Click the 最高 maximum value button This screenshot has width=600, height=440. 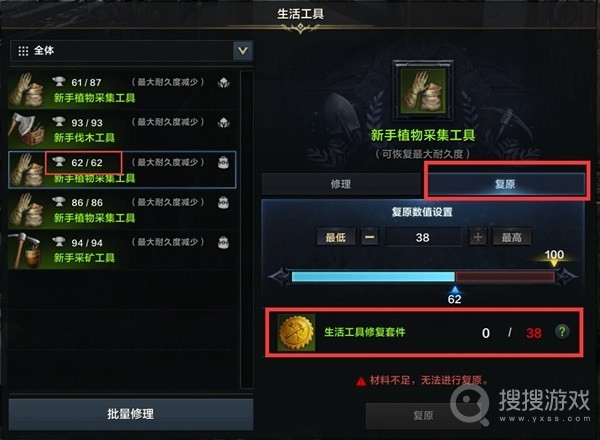pos(512,237)
